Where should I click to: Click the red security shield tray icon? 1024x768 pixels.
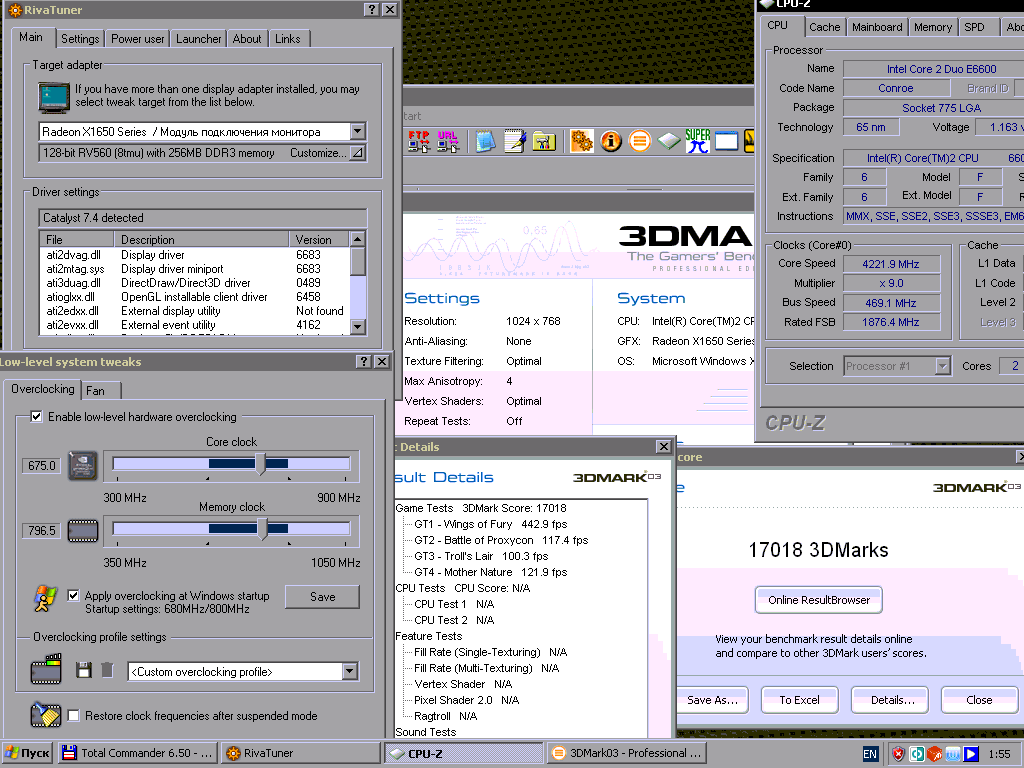click(899, 754)
